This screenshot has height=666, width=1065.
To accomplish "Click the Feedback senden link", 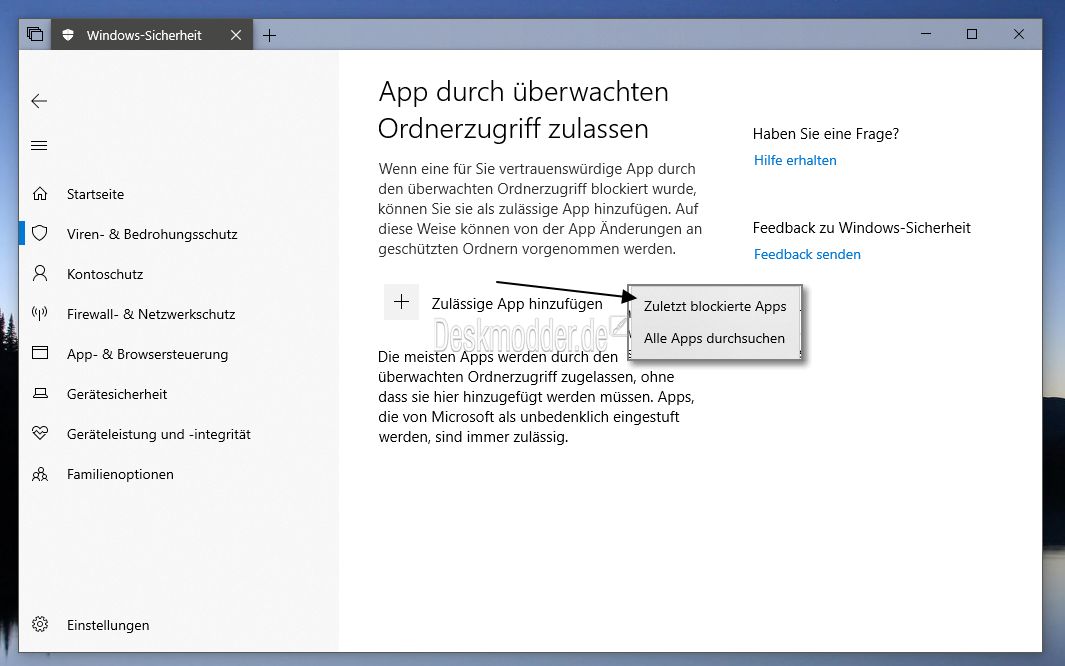I will click(x=807, y=255).
